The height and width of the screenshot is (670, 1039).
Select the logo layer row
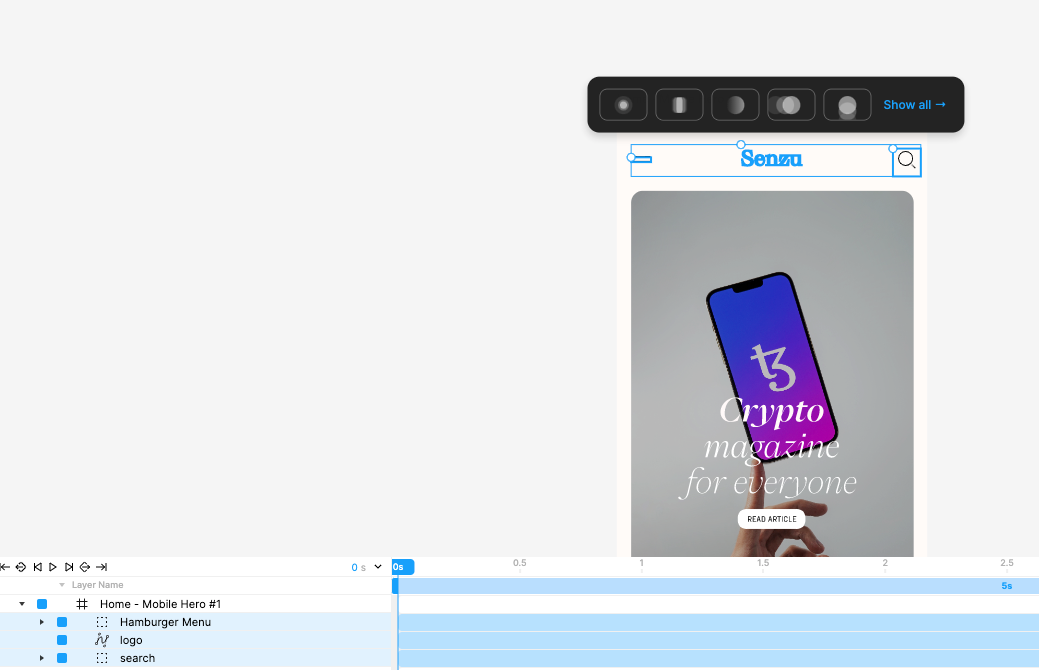195,640
